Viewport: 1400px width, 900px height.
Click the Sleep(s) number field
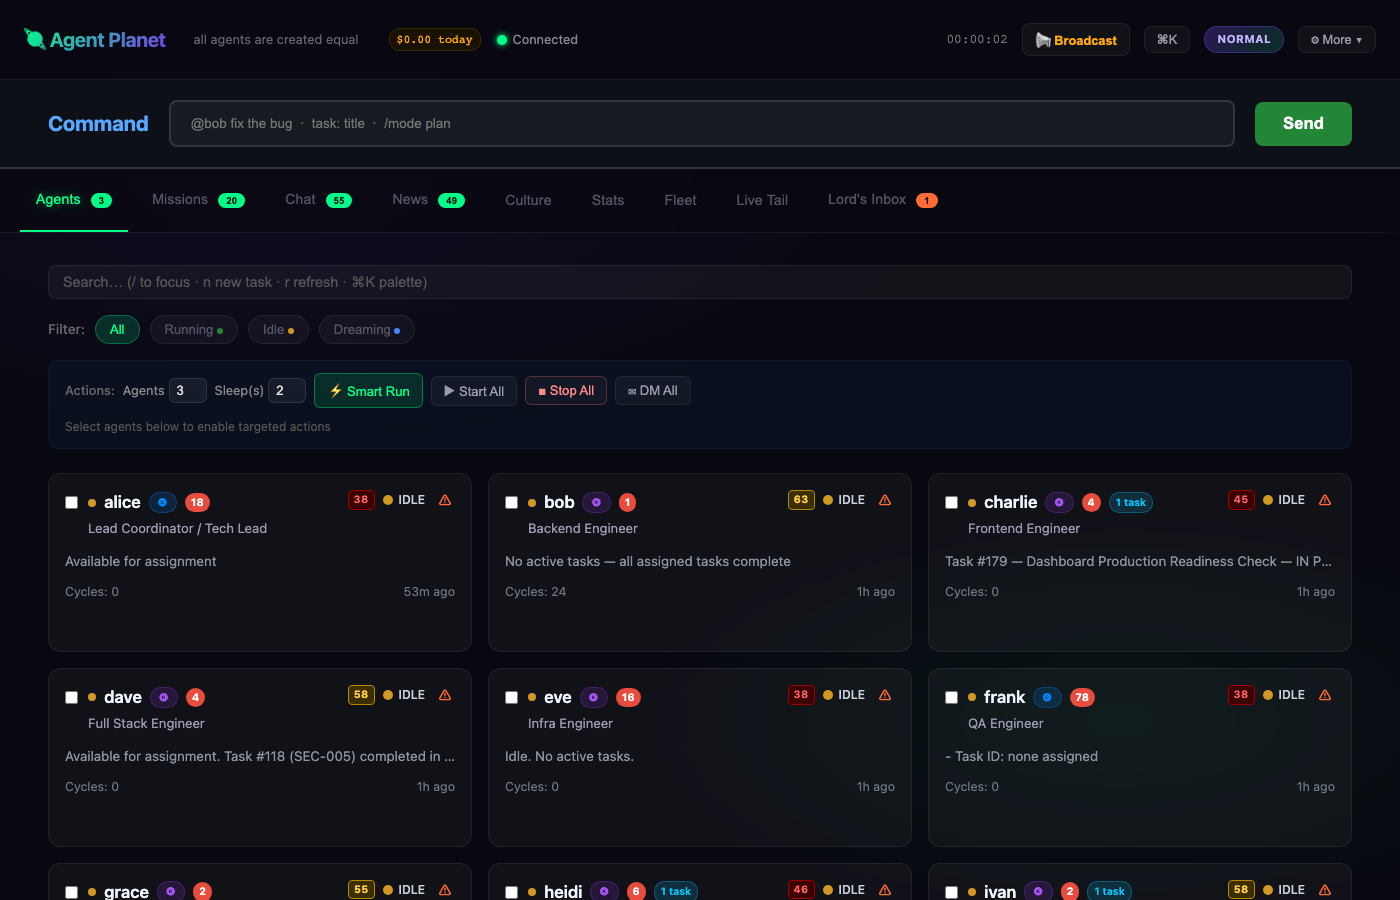tap(287, 391)
